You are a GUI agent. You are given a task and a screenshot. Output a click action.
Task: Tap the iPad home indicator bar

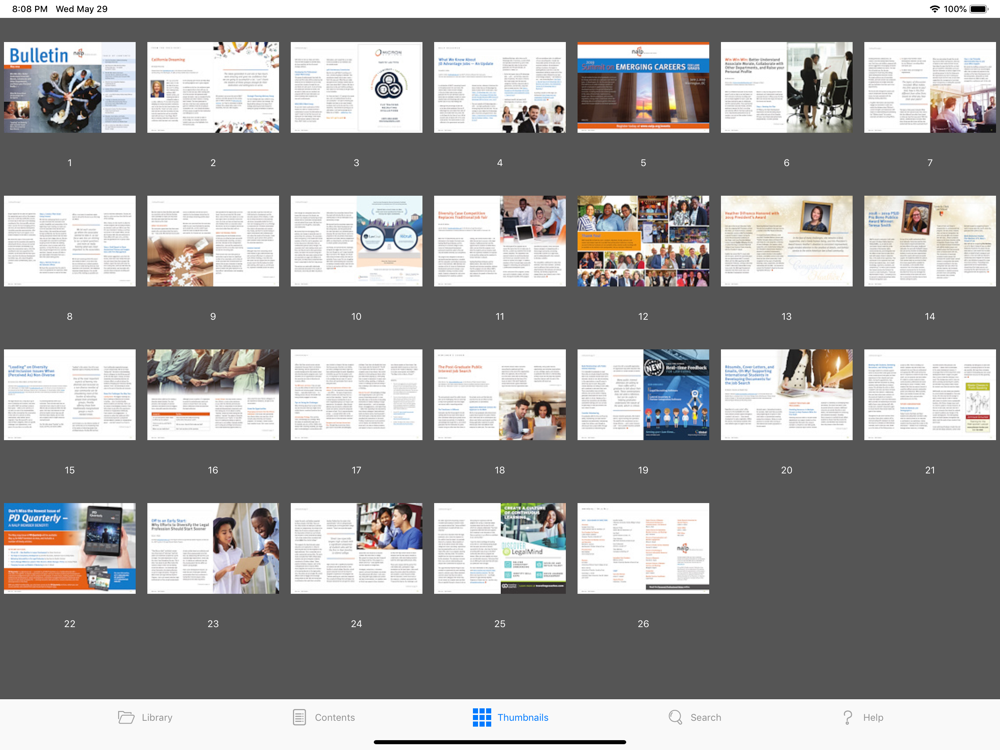(500, 742)
